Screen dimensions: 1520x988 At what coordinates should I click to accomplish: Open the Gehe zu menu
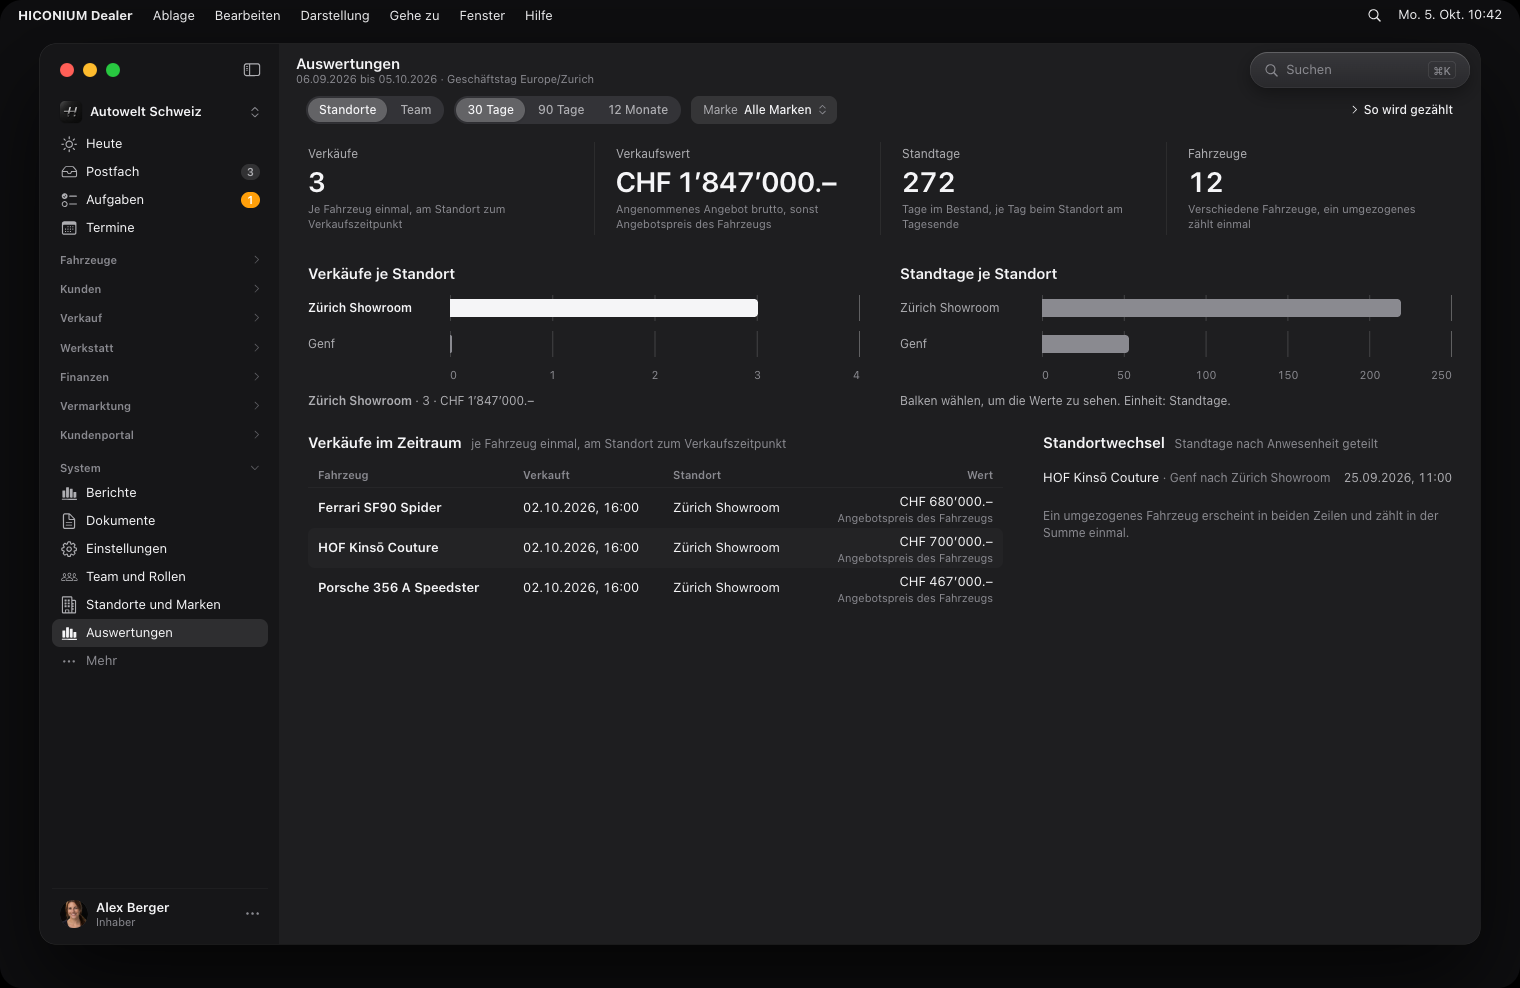click(414, 15)
